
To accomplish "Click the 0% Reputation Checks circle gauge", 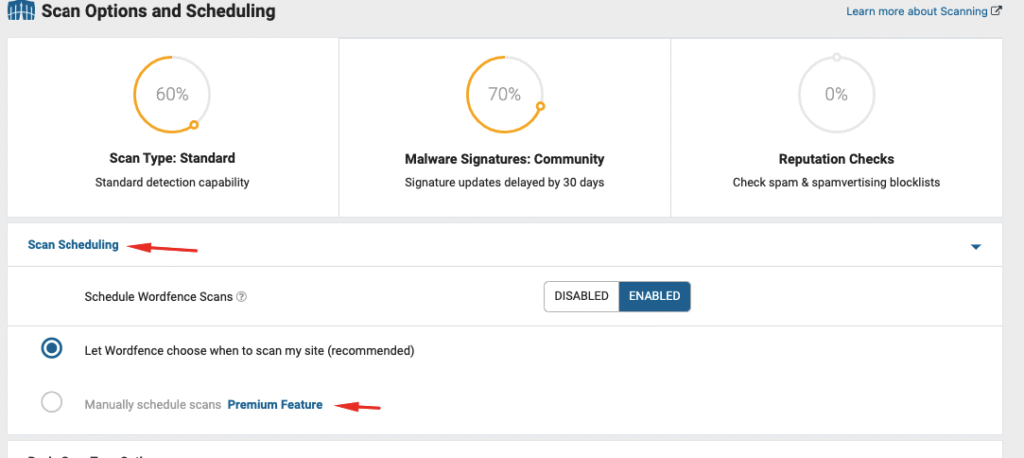I will [x=837, y=94].
